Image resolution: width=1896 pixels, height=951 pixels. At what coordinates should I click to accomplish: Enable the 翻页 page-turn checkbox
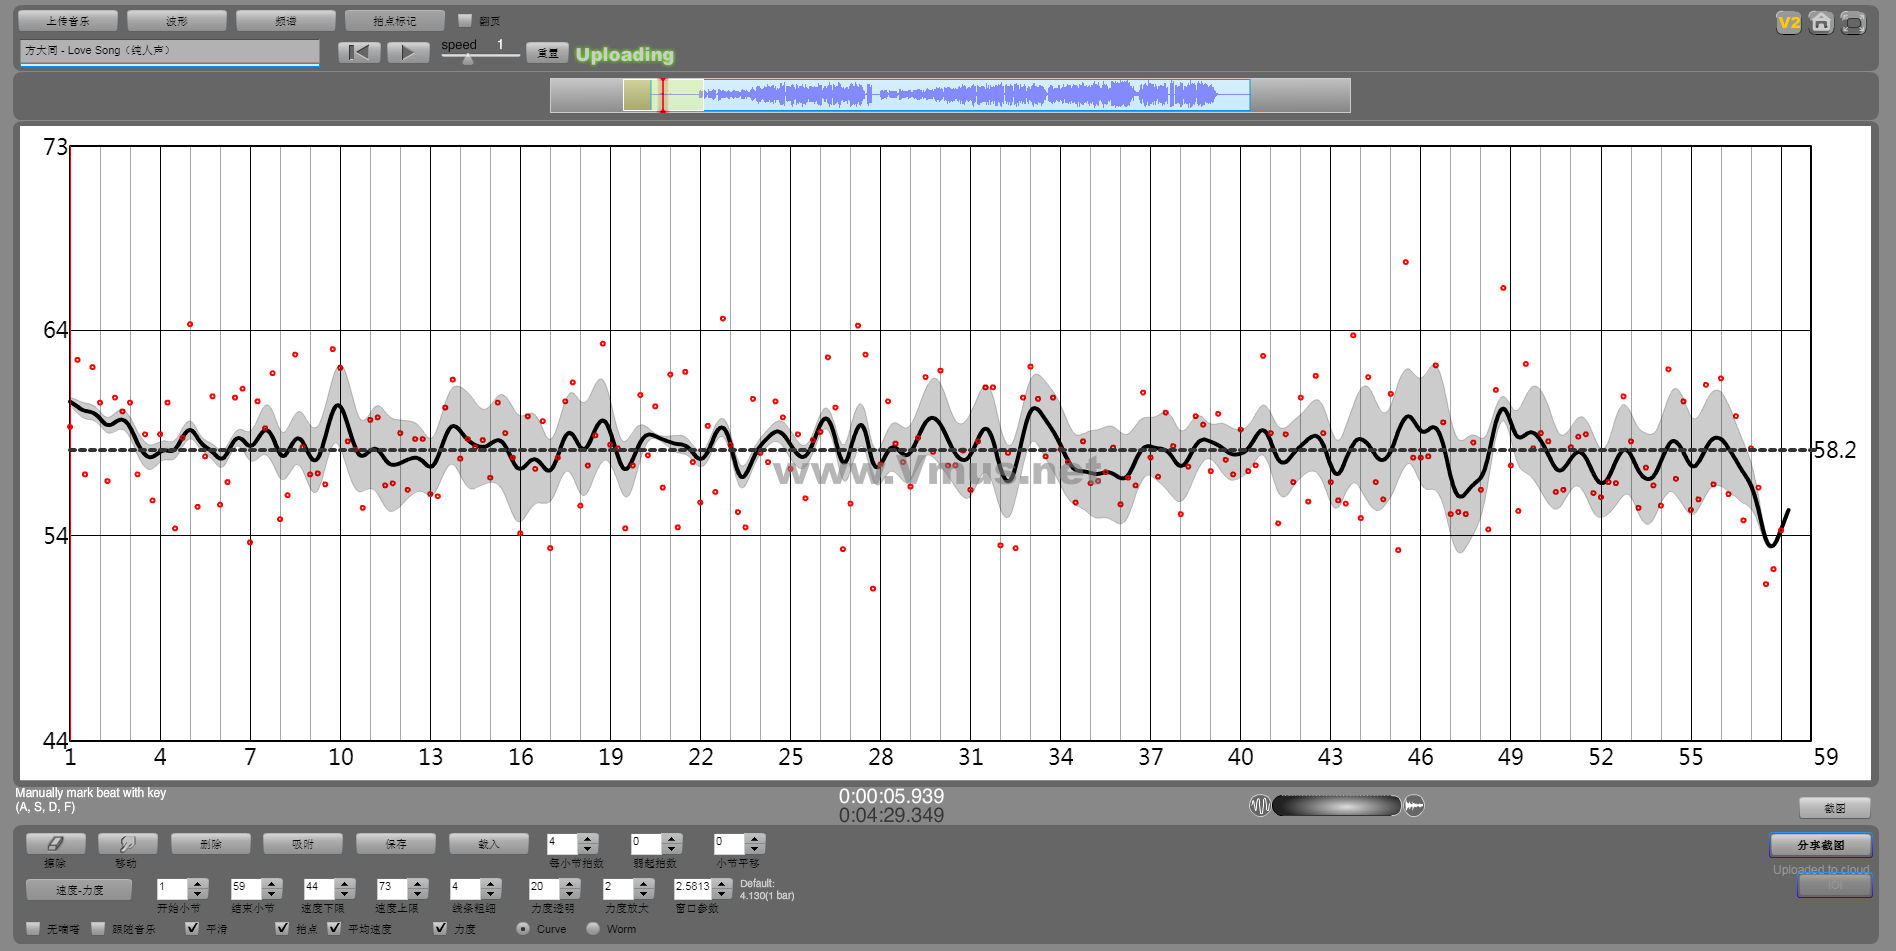pos(465,20)
